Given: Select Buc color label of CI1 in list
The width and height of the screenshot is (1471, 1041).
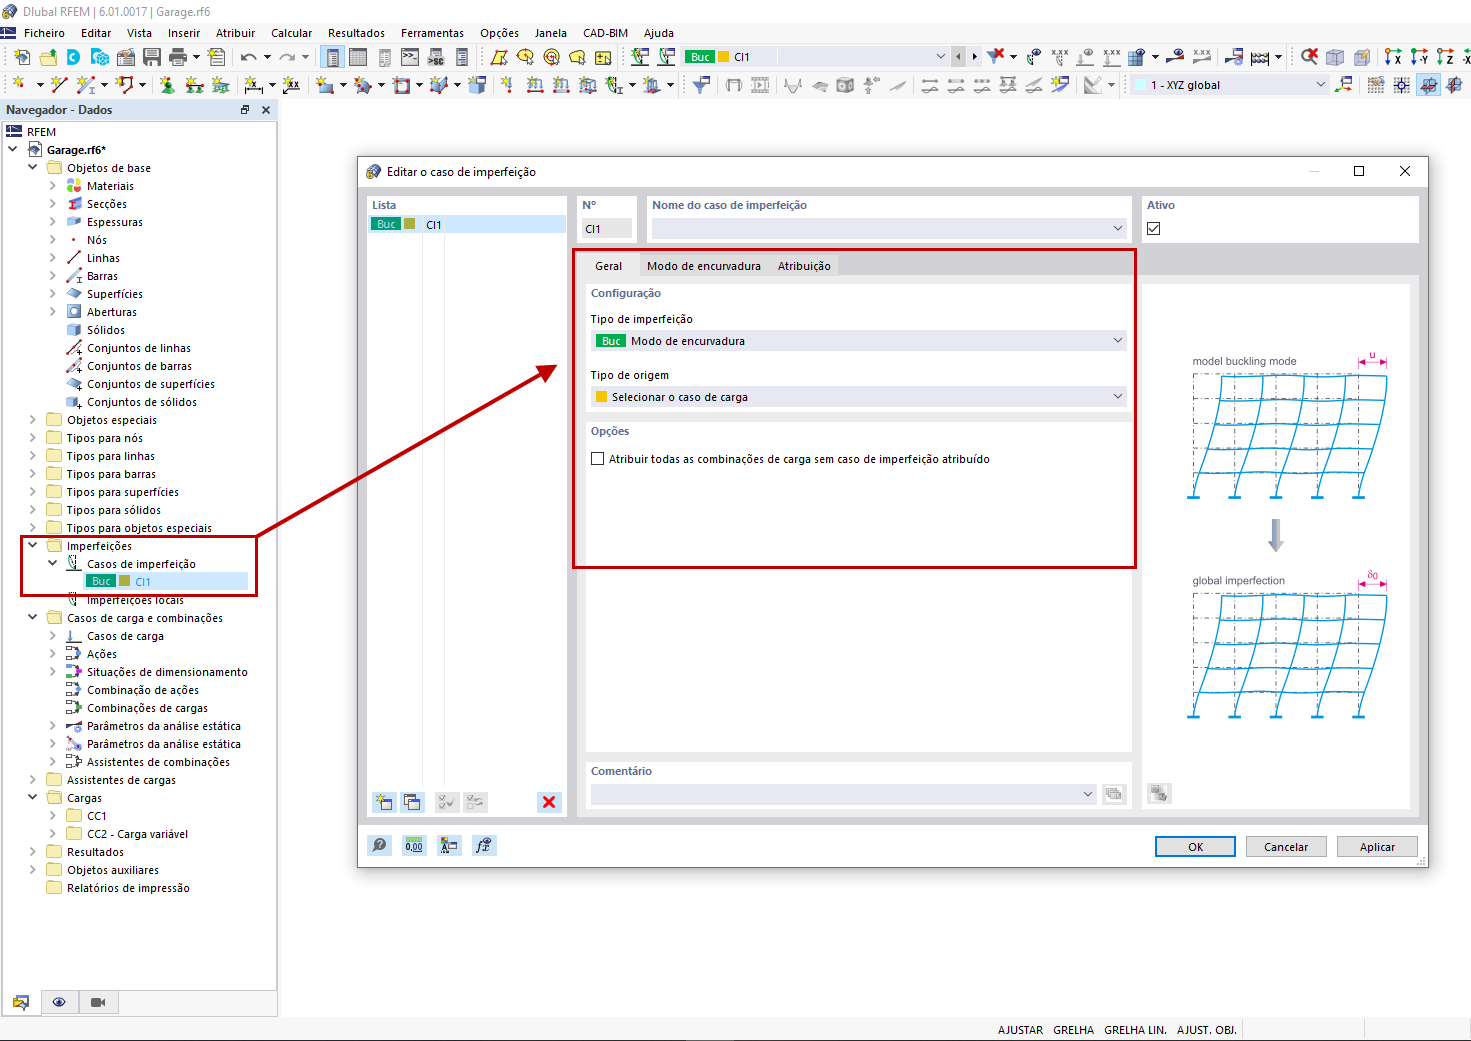Looking at the screenshot, I should pyautogui.click(x=385, y=223).
